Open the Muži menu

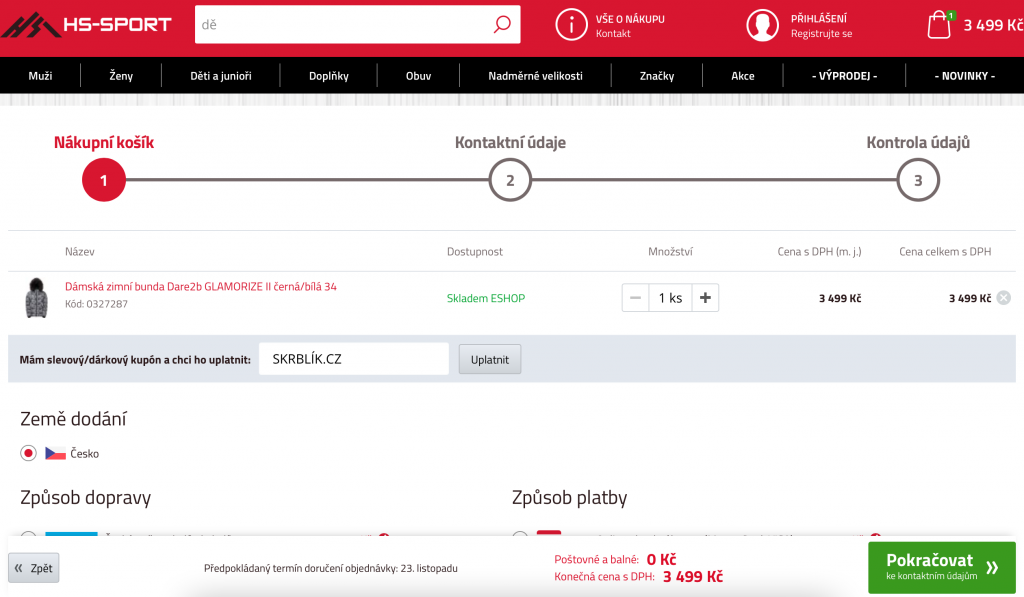coord(40,76)
